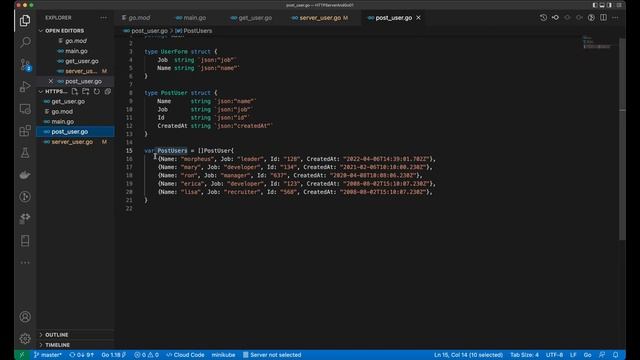
Task: Click the circled-arrows icon in editor toolbar
Action: 591,18
